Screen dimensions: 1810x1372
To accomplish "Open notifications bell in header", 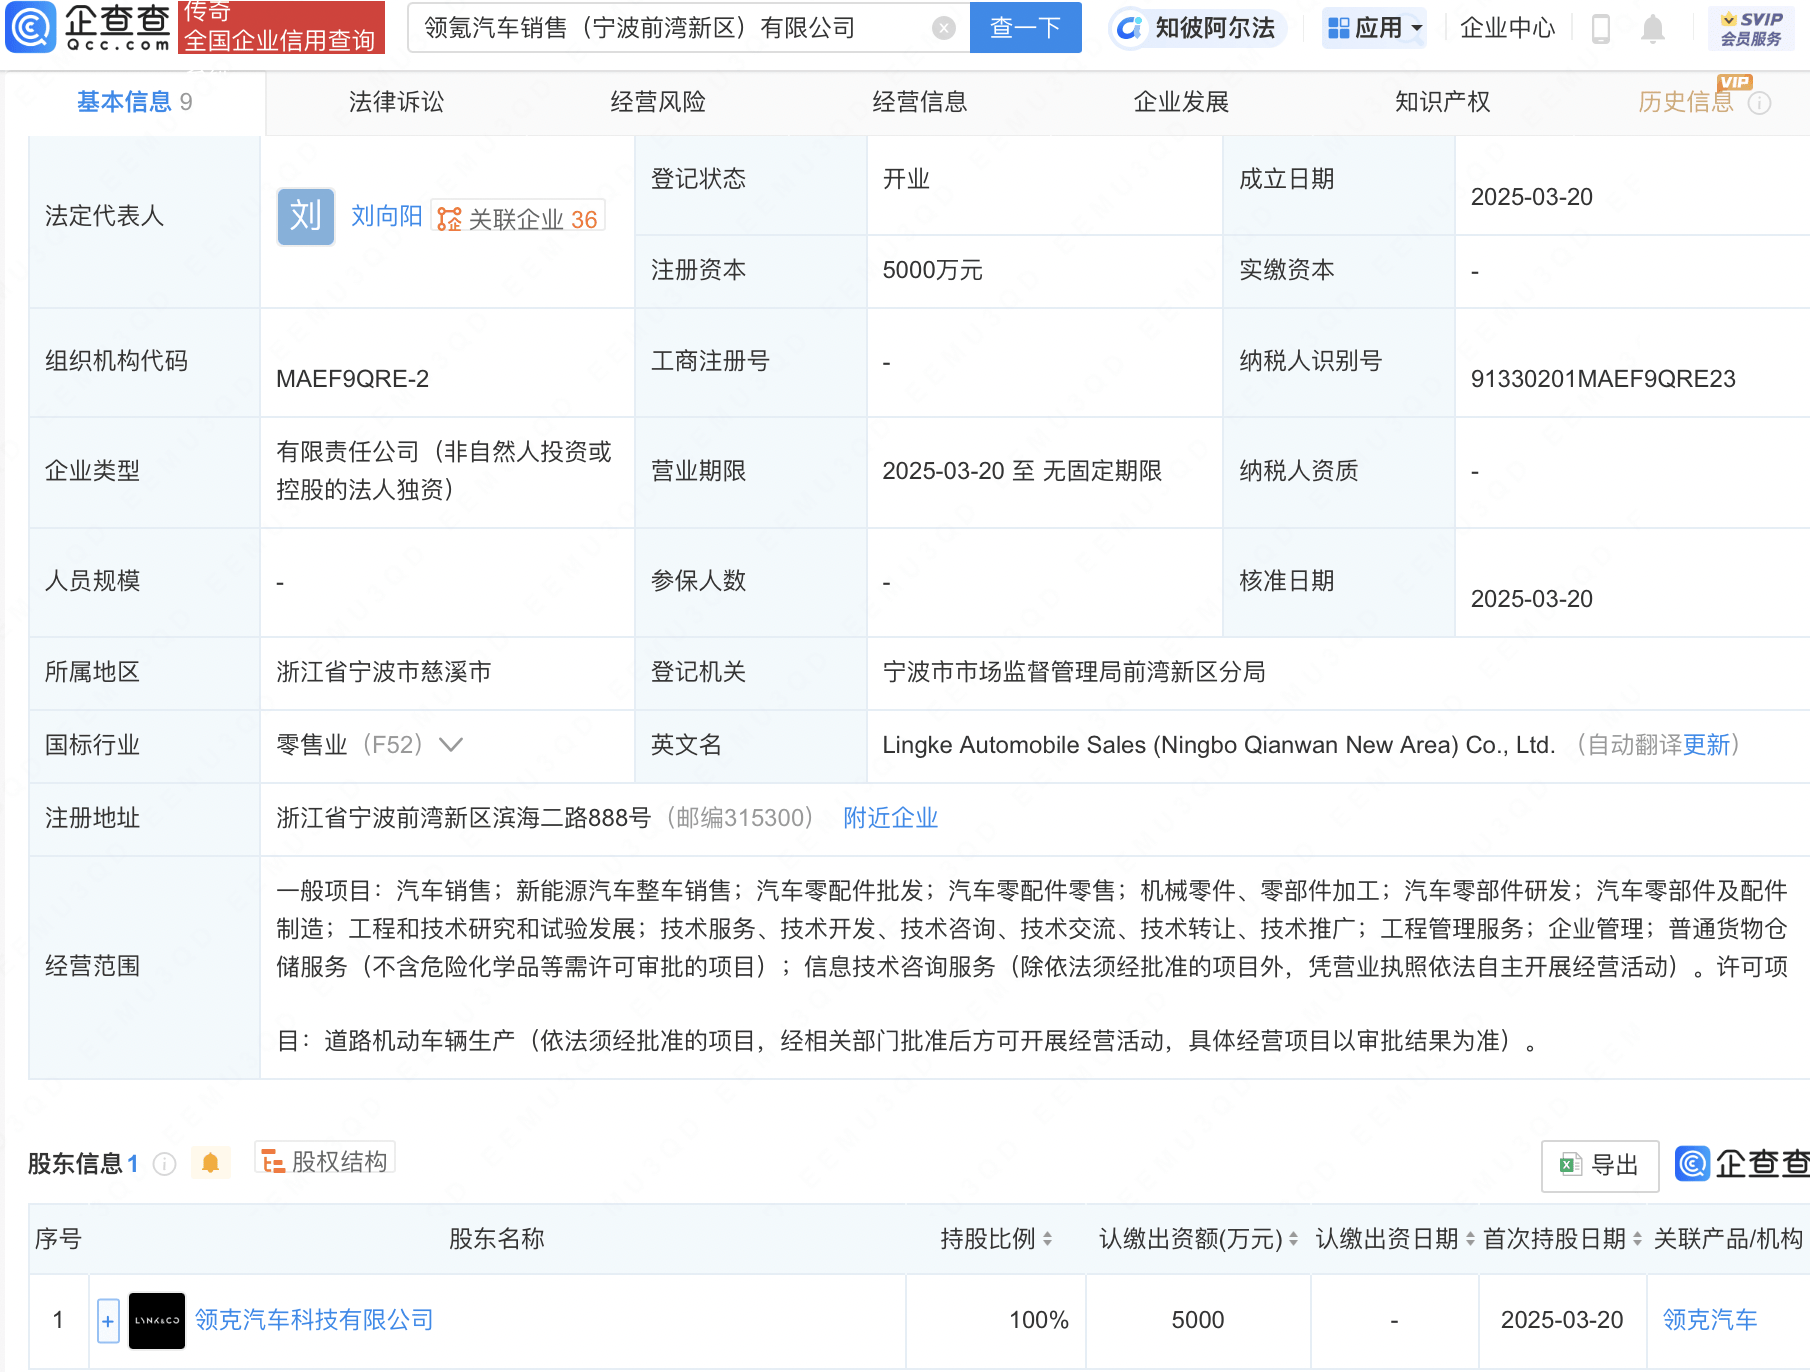I will click(x=1653, y=29).
